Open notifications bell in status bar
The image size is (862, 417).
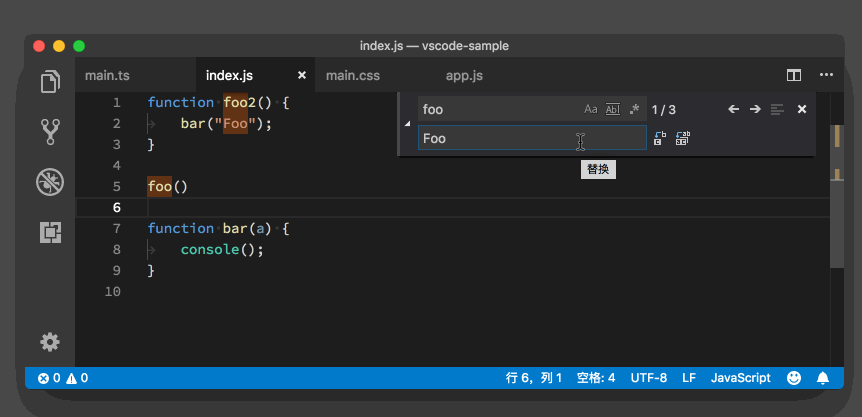point(823,378)
